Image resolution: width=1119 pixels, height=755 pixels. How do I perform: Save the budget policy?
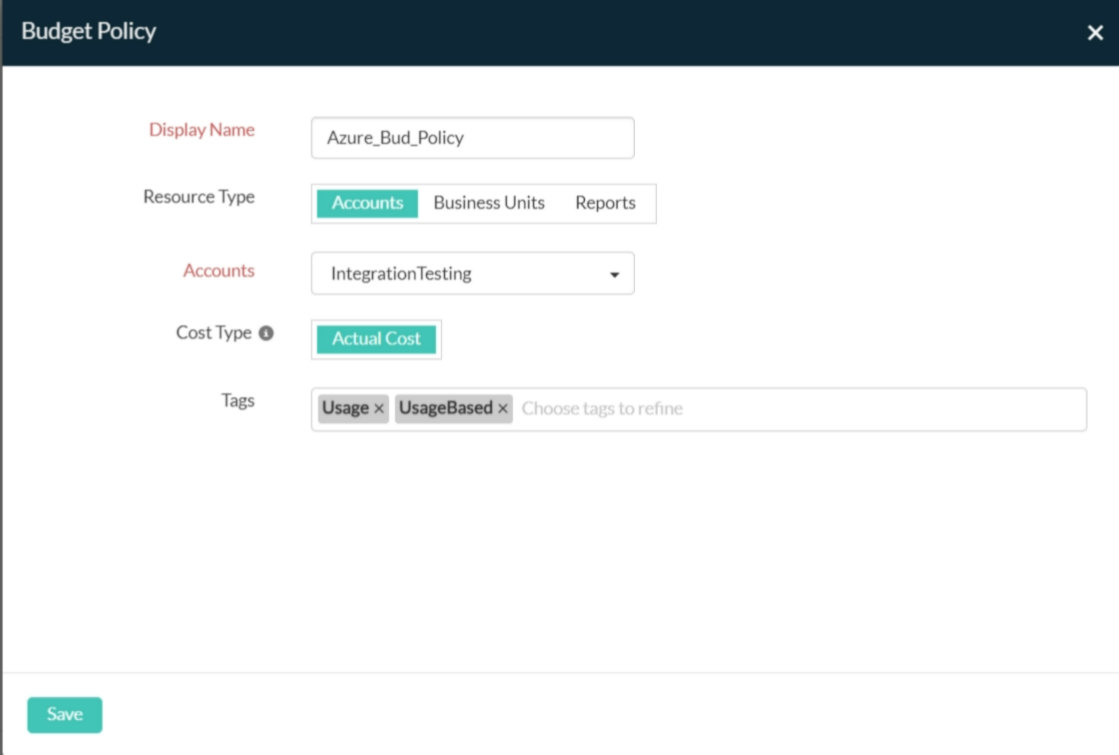point(65,714)
